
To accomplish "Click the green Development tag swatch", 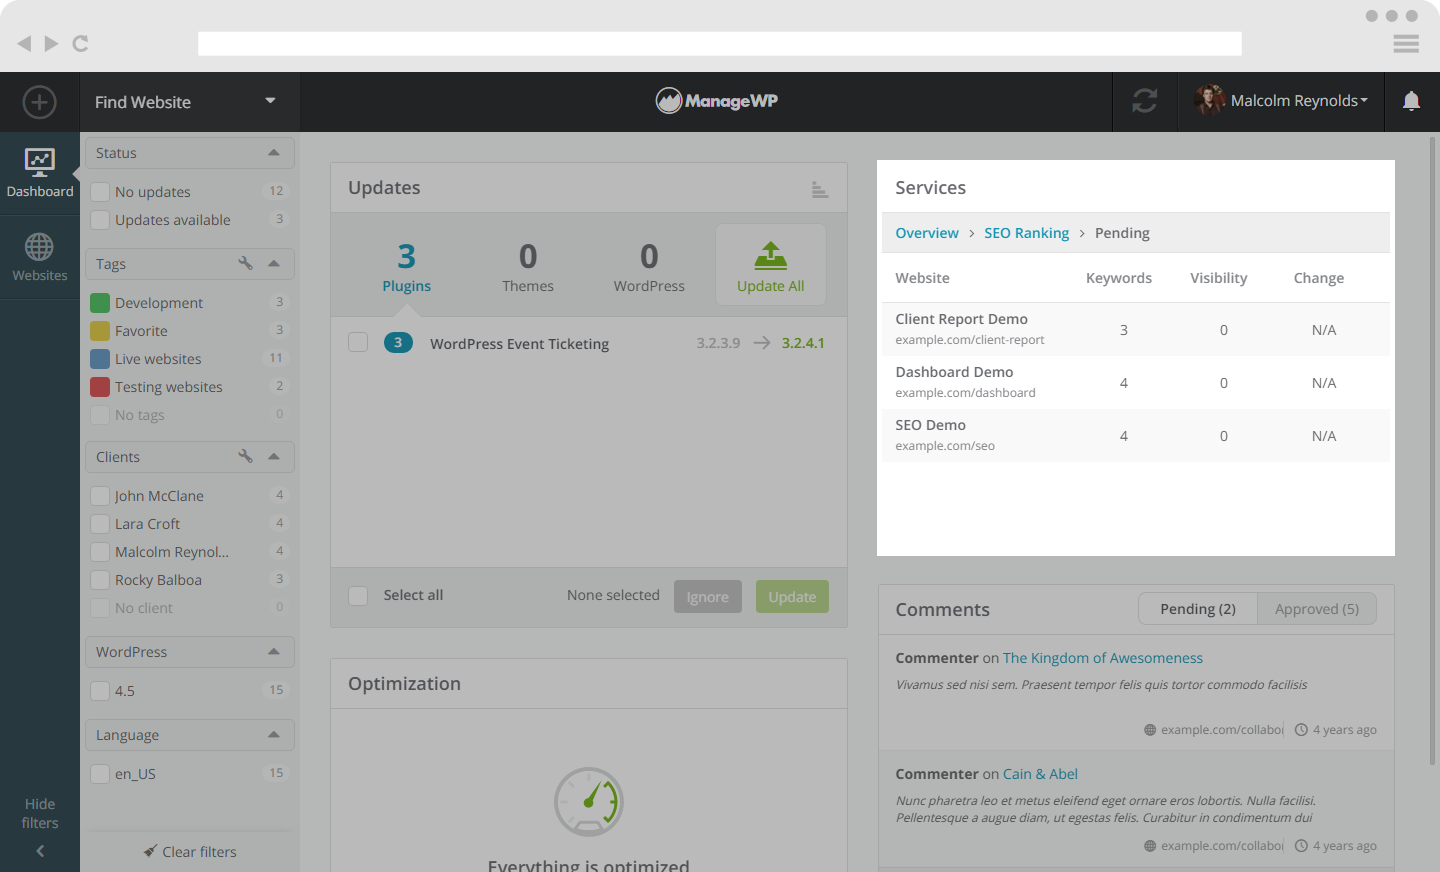I will (x=100, y=303).
